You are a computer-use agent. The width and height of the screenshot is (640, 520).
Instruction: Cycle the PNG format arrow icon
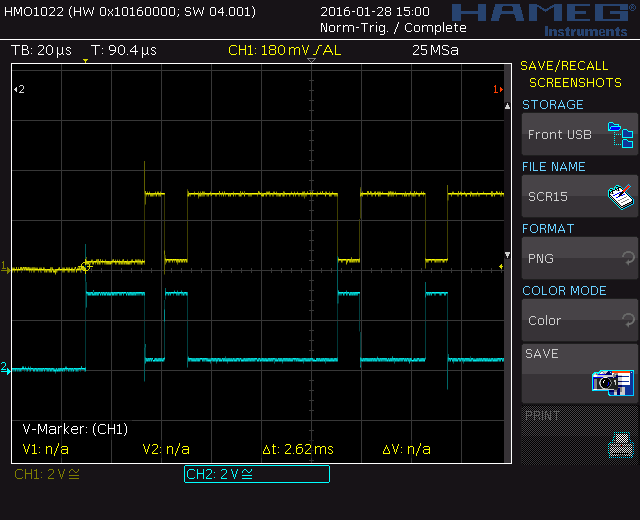tap(628, 258)
